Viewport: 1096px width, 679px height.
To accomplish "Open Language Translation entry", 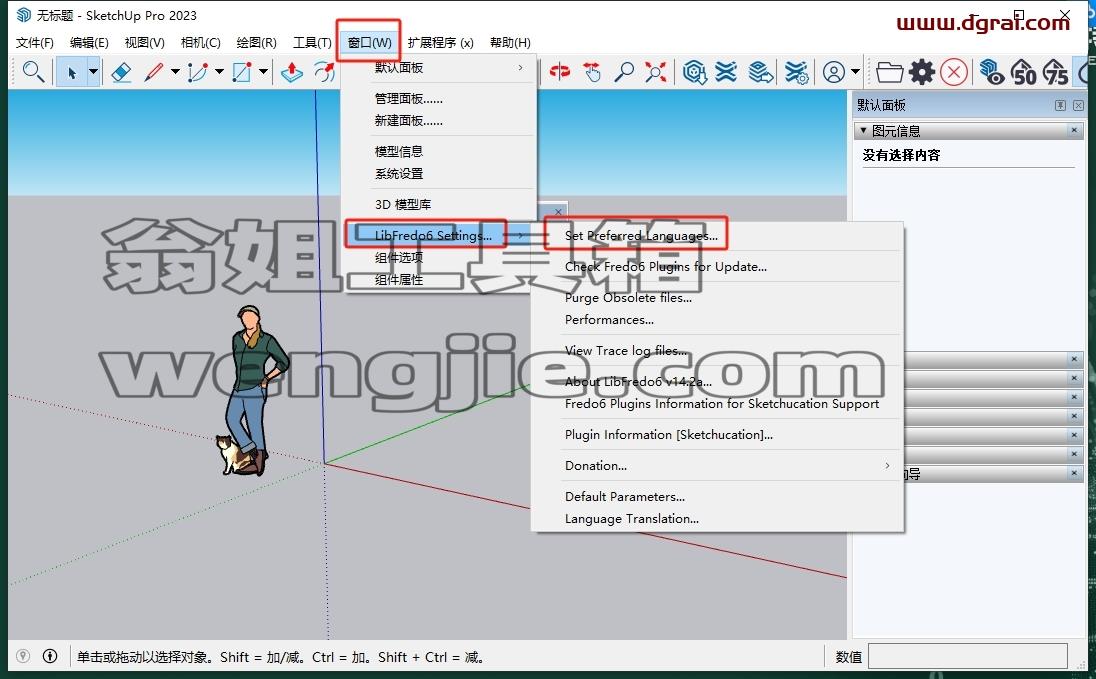I will pyautogui.click(x=631, y=519).
